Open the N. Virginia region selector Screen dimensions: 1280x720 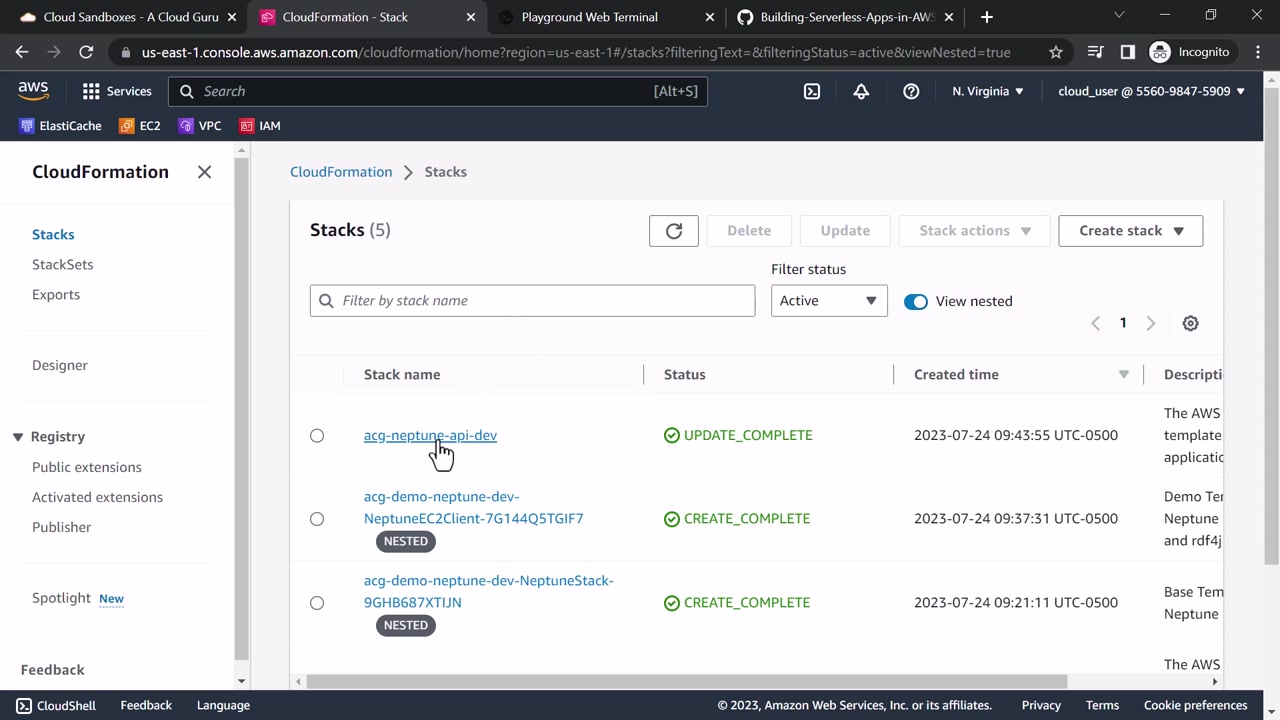click(987, 91)
